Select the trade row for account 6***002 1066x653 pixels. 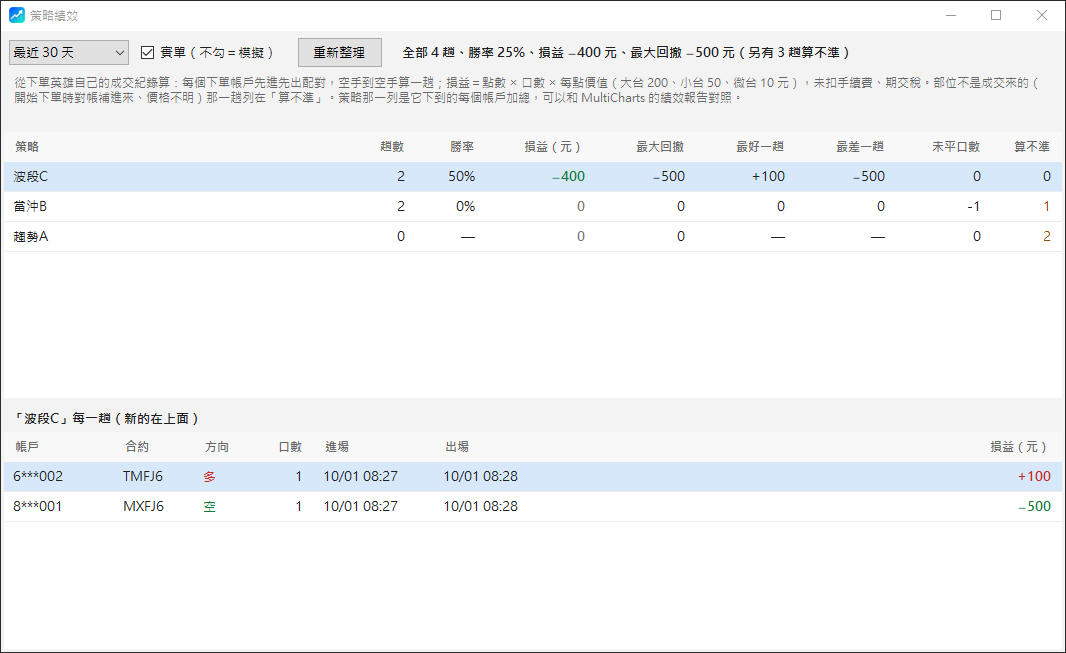click(532, 476)
